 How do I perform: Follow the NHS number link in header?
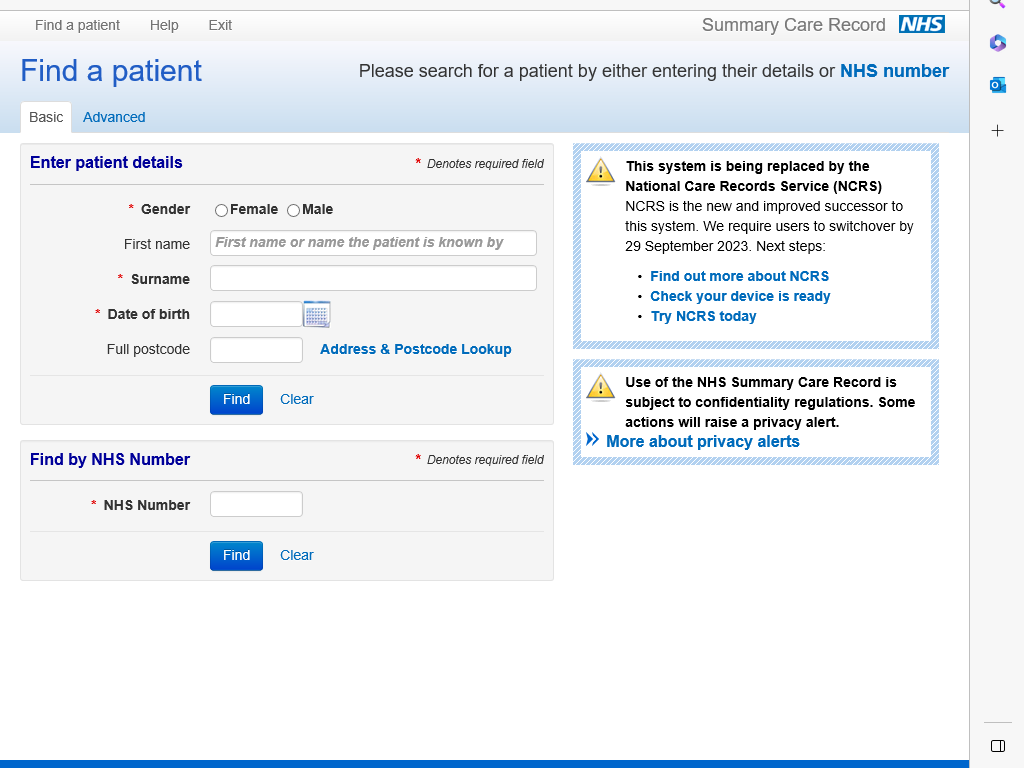(x=894, y=71)
